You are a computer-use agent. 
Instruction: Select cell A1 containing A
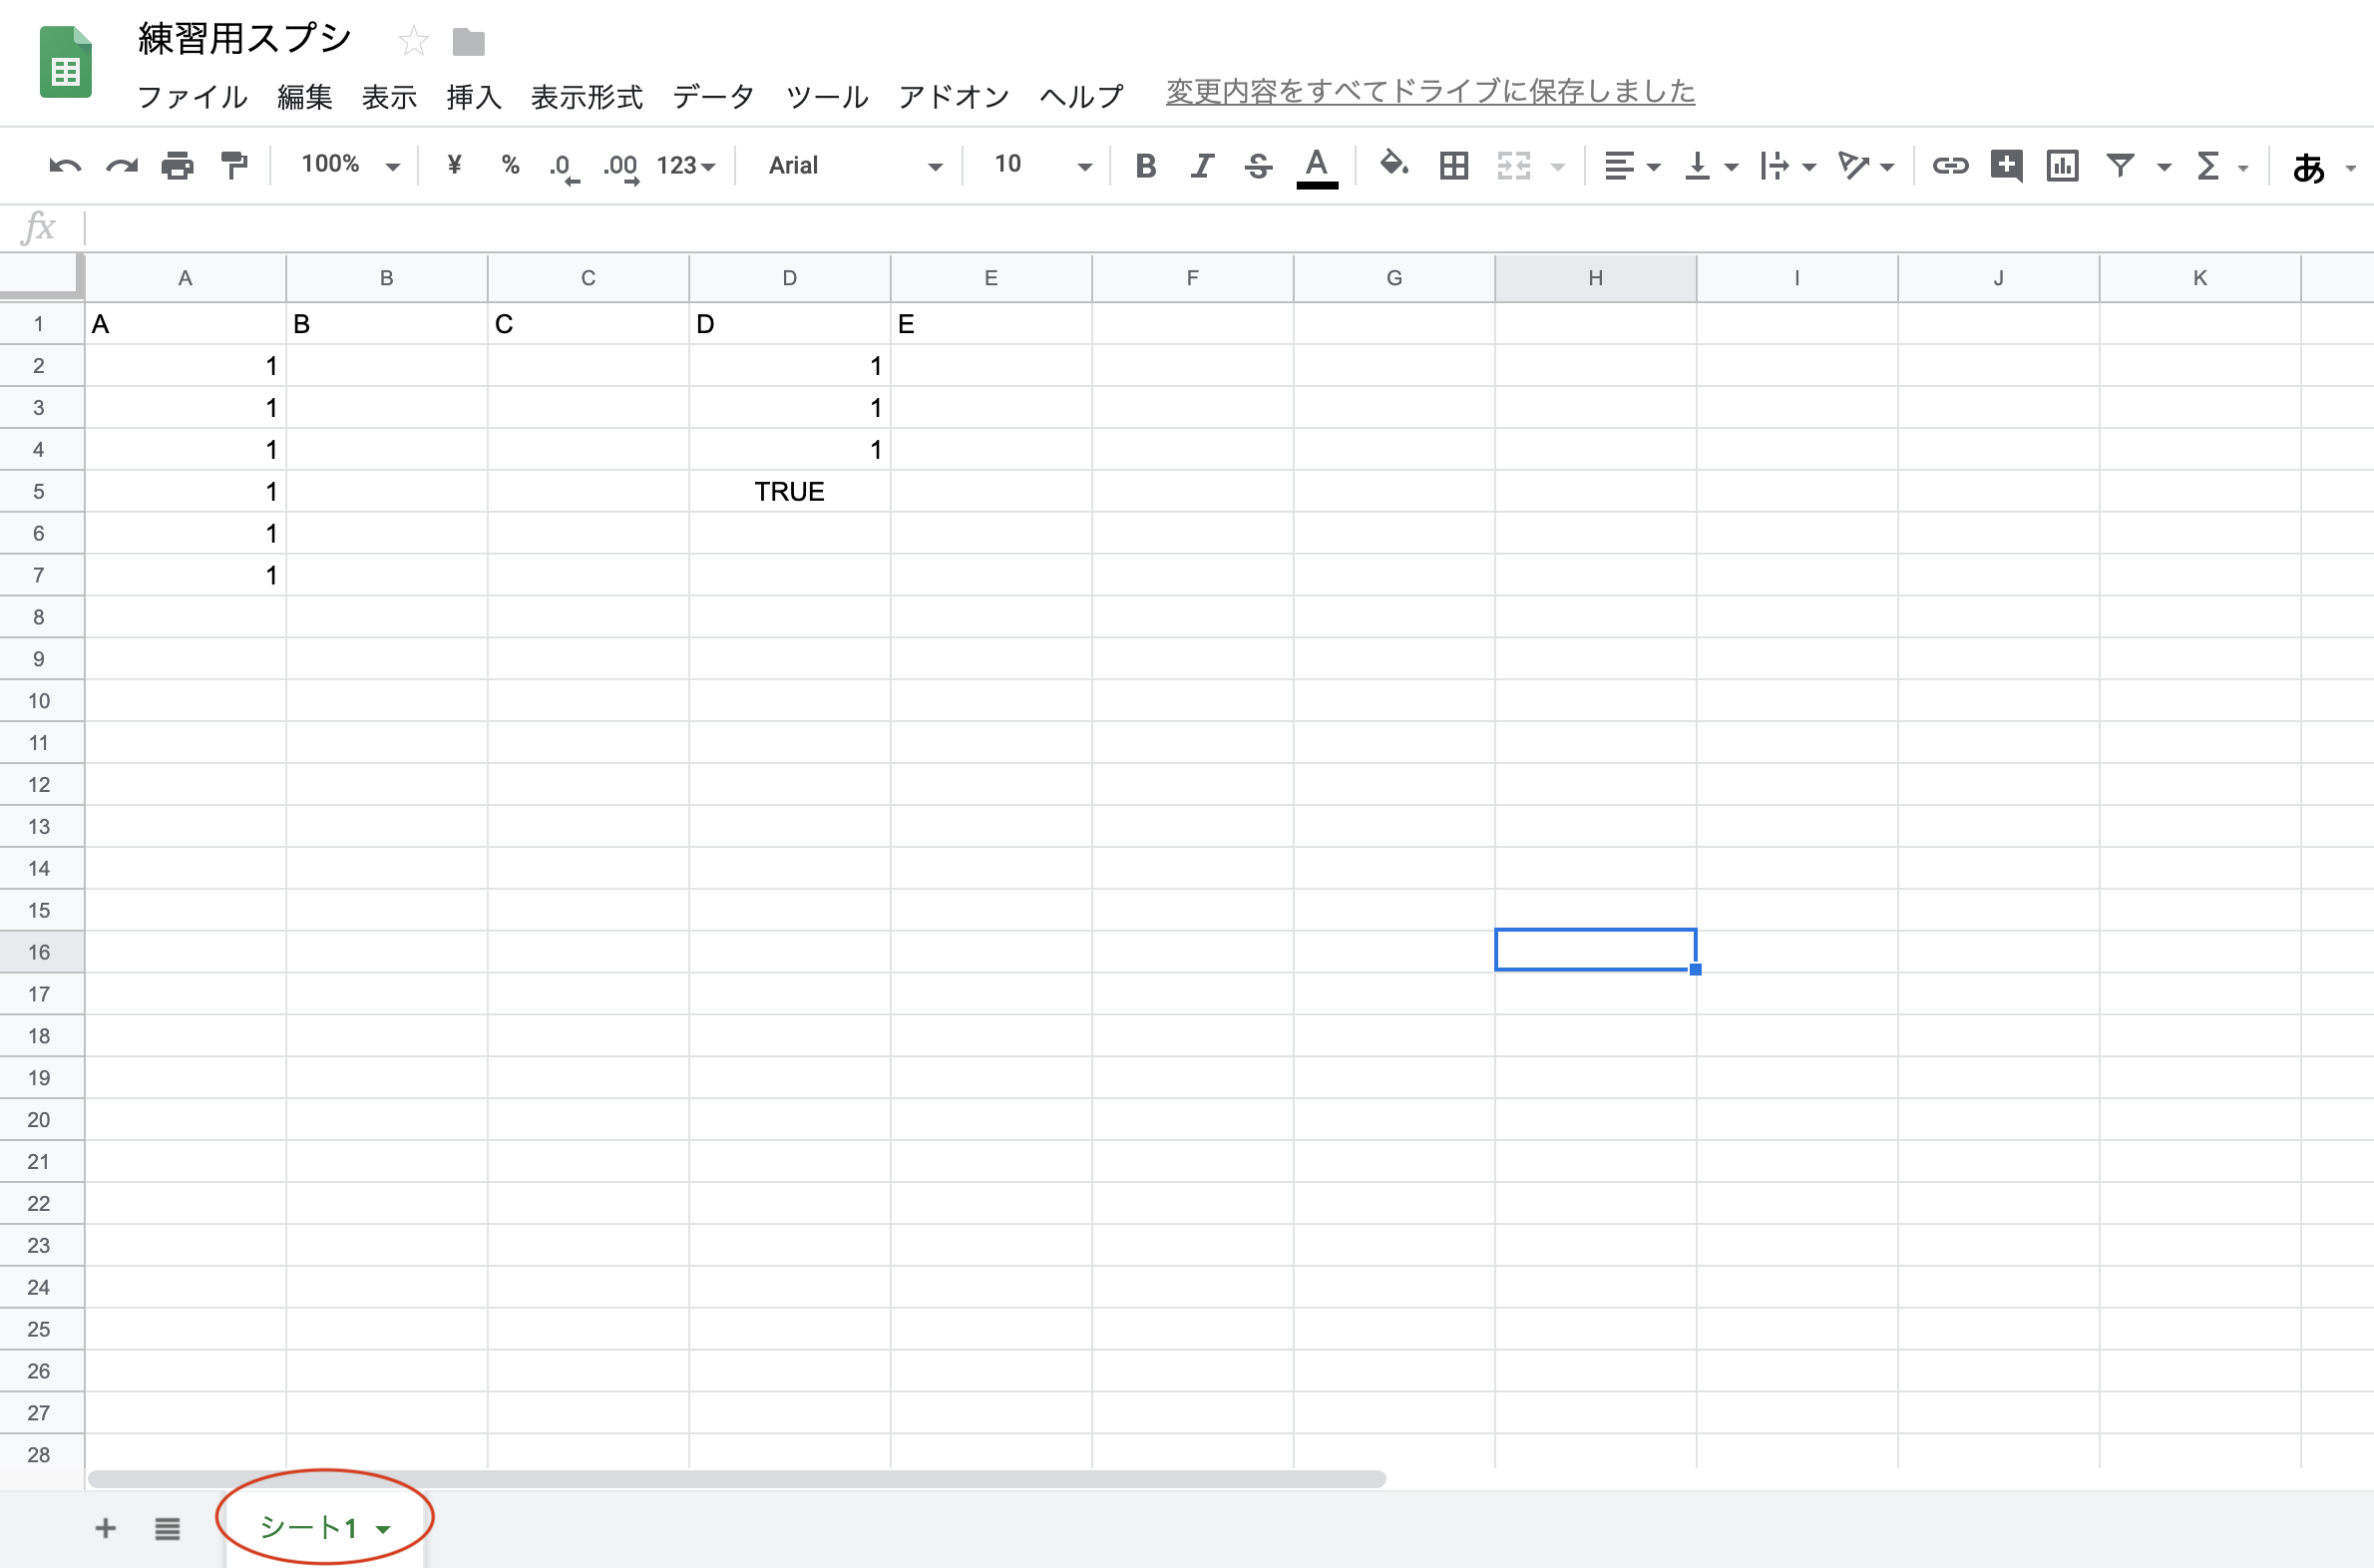point(185,324)
